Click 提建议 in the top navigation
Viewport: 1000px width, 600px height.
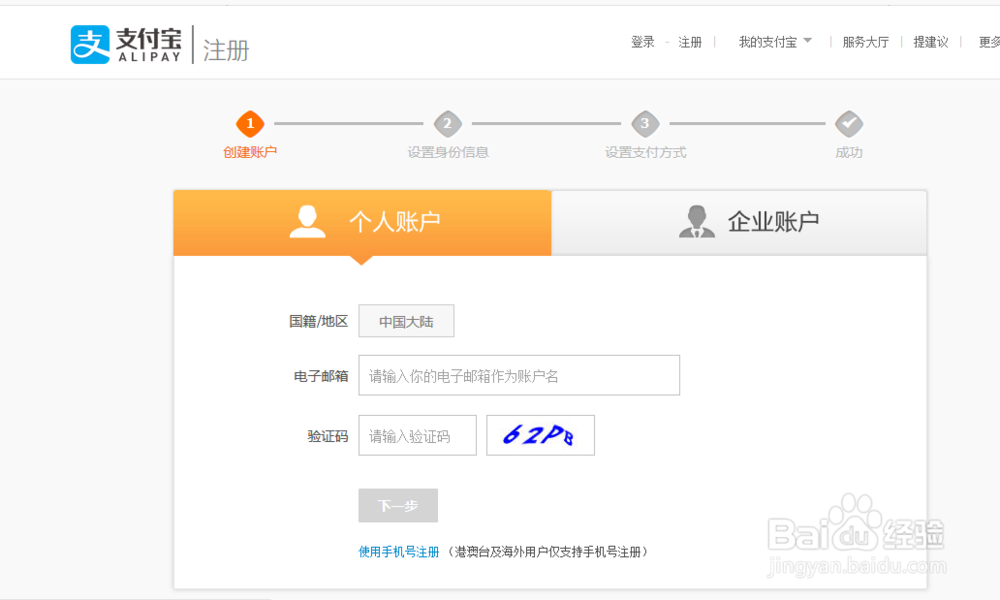coord(930,42)
